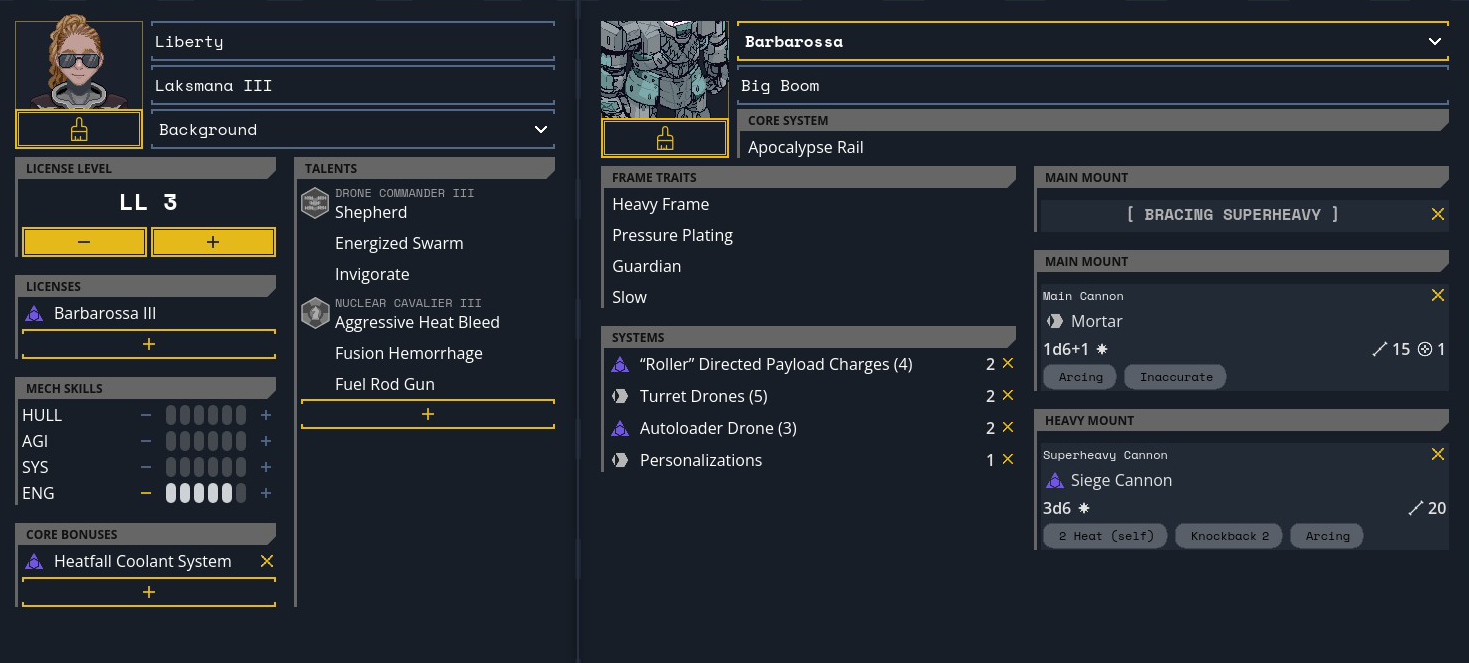1469x663 pixels.
Task: Click the Drone Commander talent icon
Action: [316, 203]
